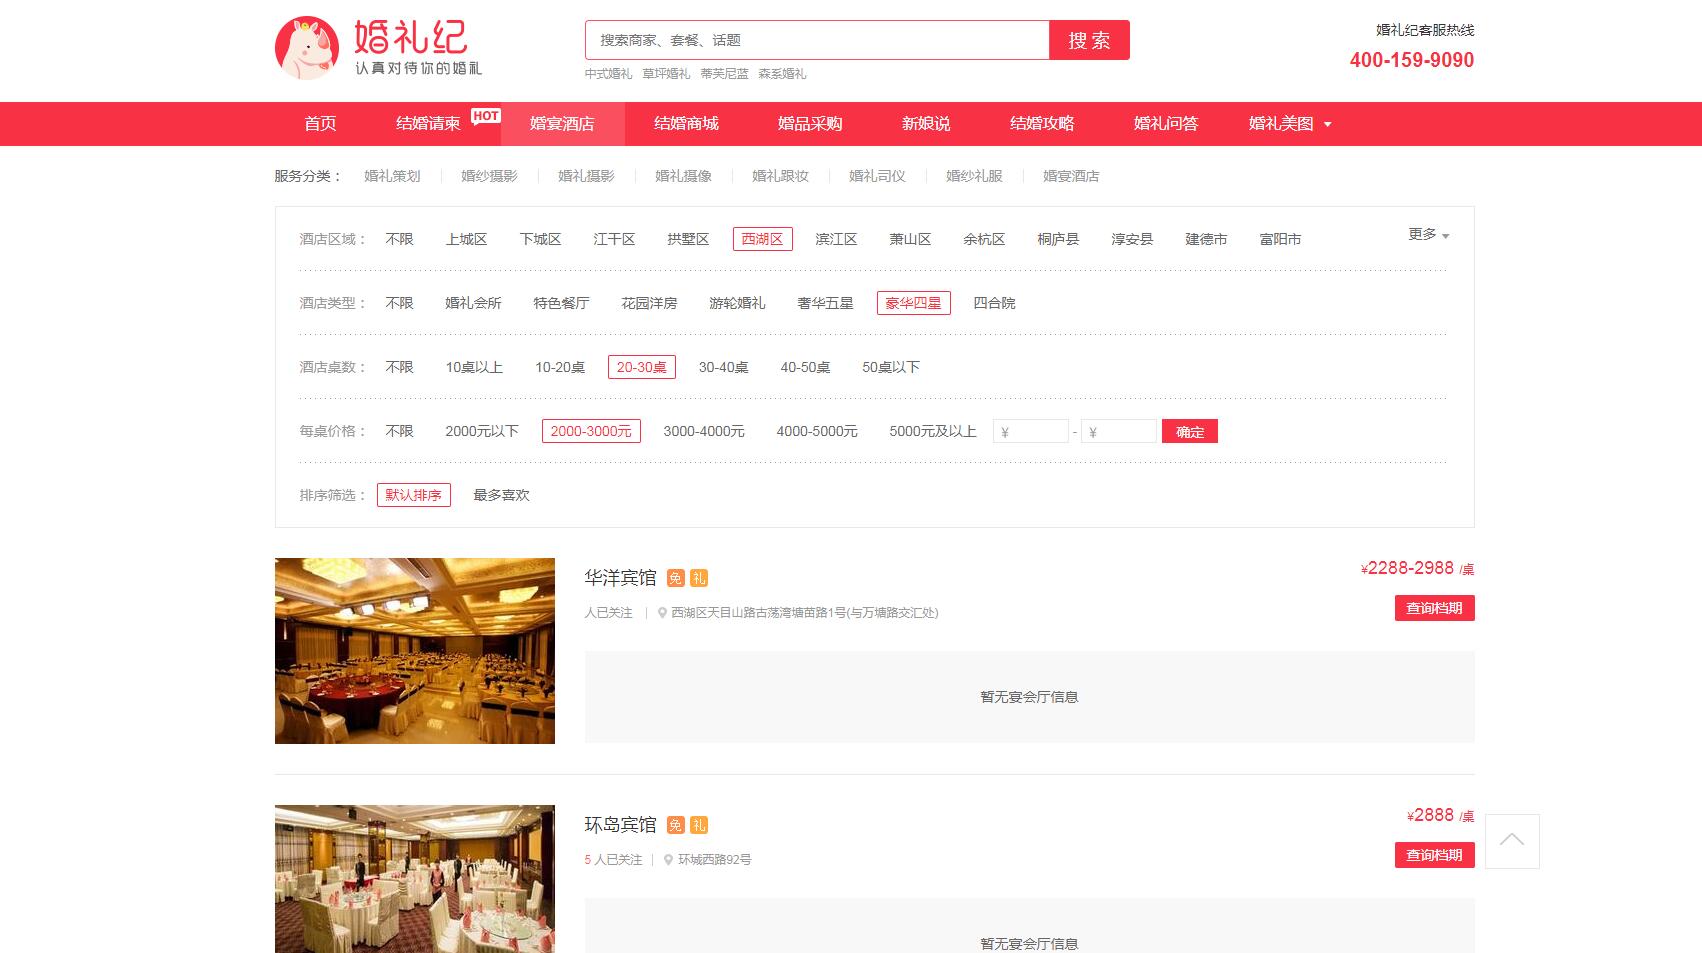Open the 环岛宾馆 banquet hall photo
The height and width of the screenshot is (953, 1702).
(x=415, y=879)
